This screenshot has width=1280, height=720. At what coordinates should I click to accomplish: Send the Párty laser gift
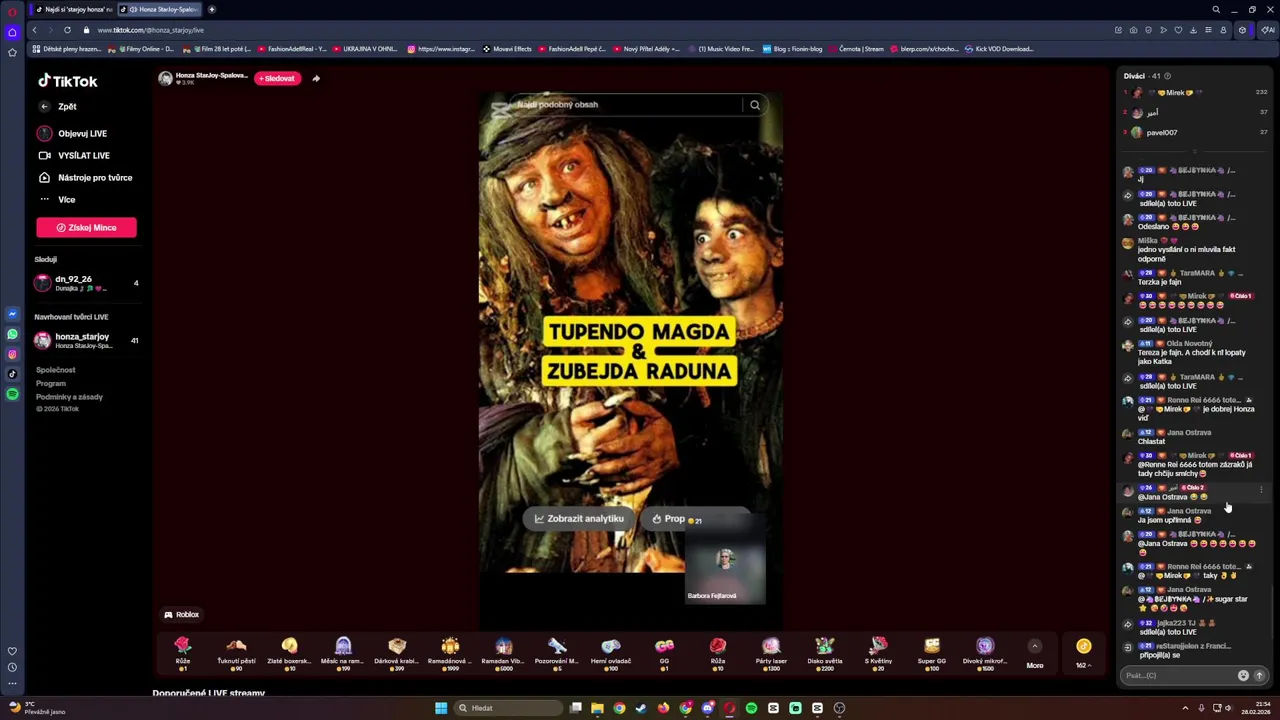pos(771,653)
